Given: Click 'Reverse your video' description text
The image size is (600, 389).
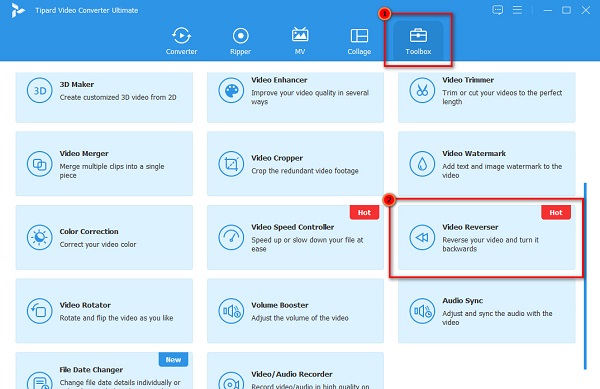Looking at the screenshot, I should (x=490, y=244).
